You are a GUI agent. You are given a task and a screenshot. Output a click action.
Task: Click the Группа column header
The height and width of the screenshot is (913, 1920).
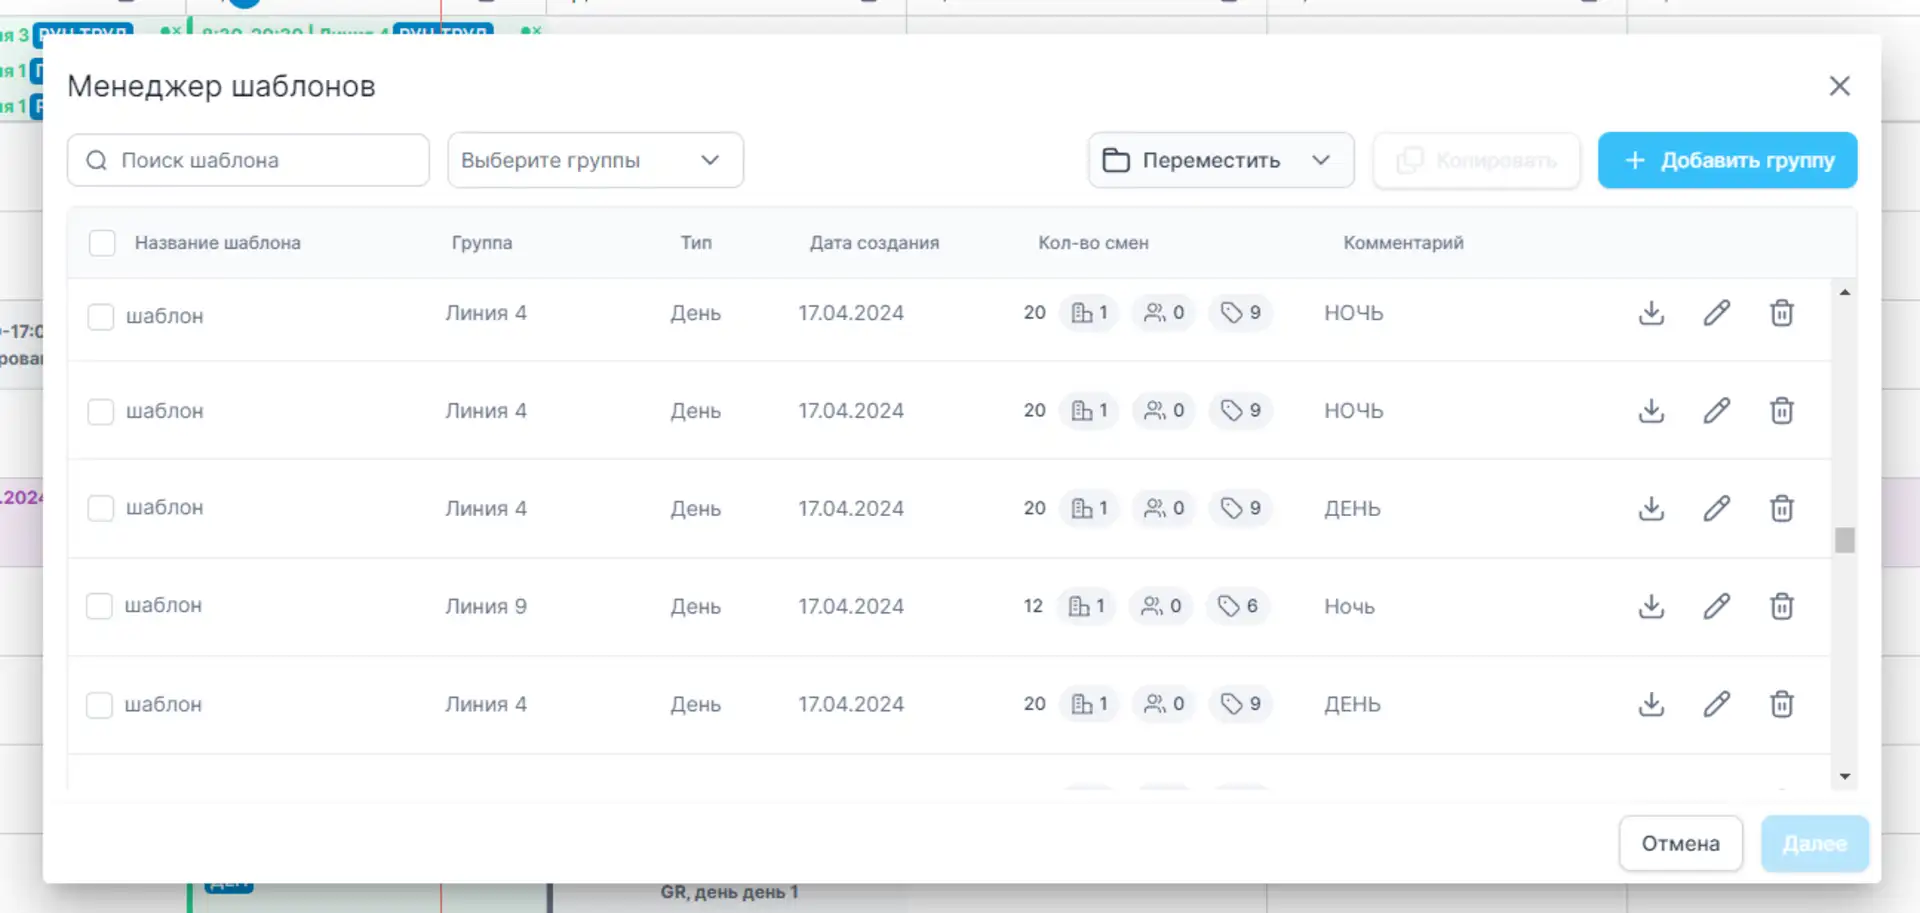pyautogui.click(x=482, y=243)
